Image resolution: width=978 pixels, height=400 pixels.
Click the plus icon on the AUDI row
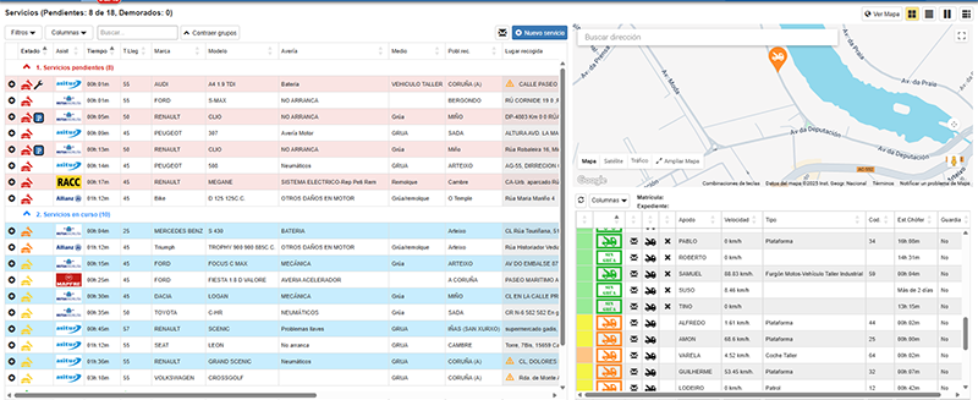click(12, 84)
